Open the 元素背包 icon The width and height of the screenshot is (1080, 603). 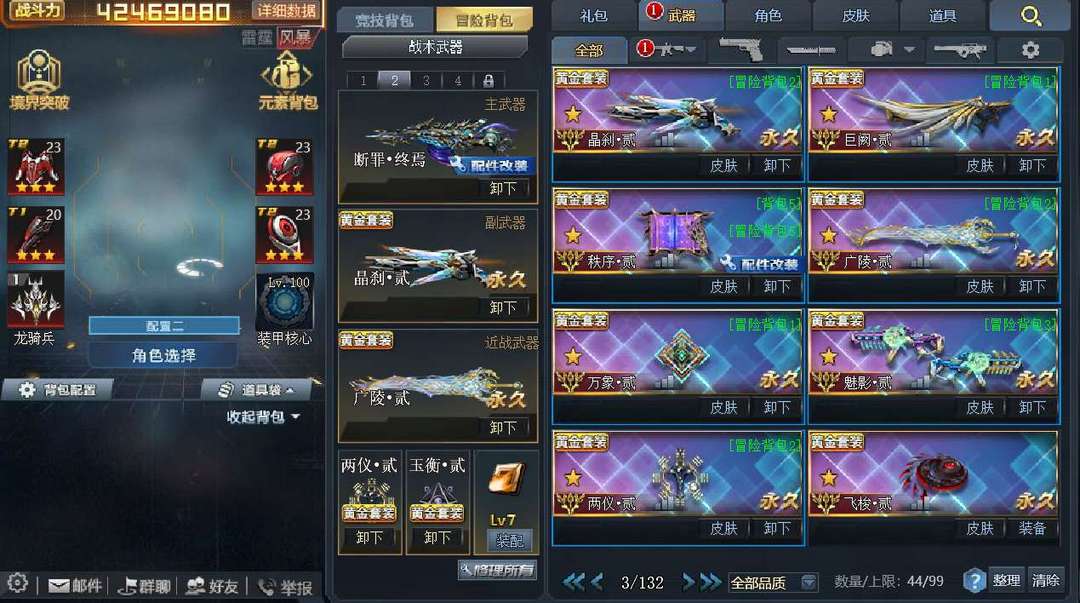coord(288,81)
